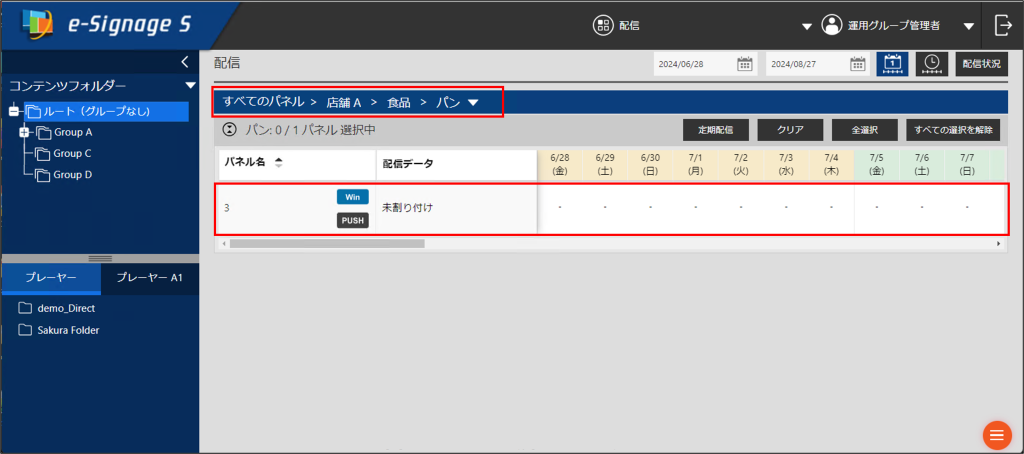The width and height of the screenshot is (1024, 454).
Task: Select ルート (グループなし) folder
Action: pyautogui.click(x=106, y=112)
